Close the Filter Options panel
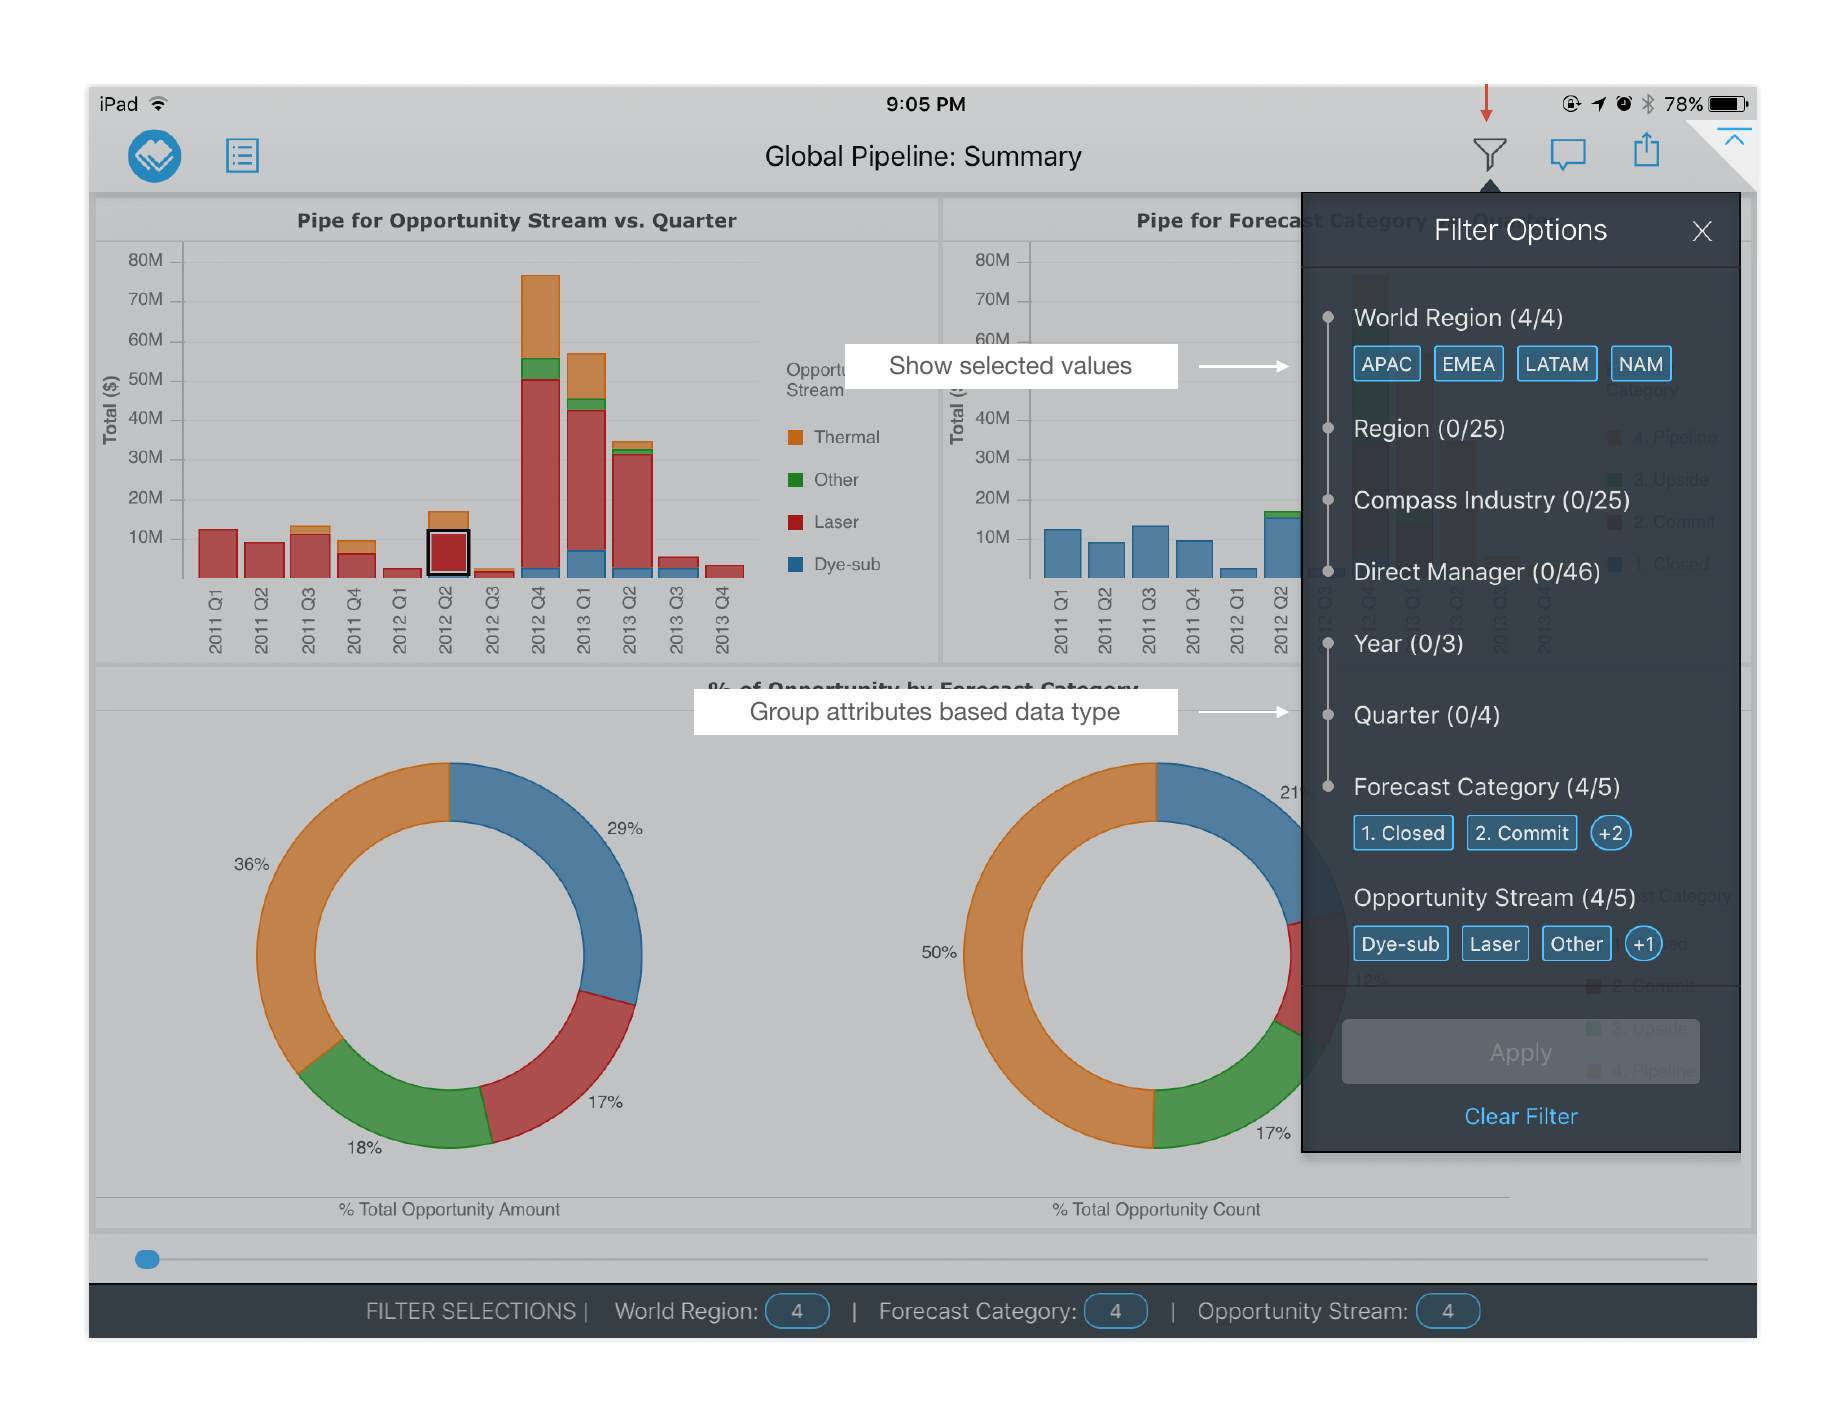 (1702, 231)
